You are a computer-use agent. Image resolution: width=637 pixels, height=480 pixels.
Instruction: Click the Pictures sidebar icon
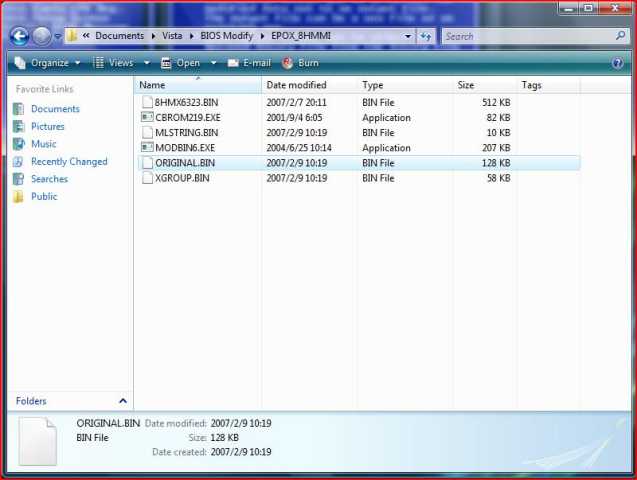click(x=18, y=126)
